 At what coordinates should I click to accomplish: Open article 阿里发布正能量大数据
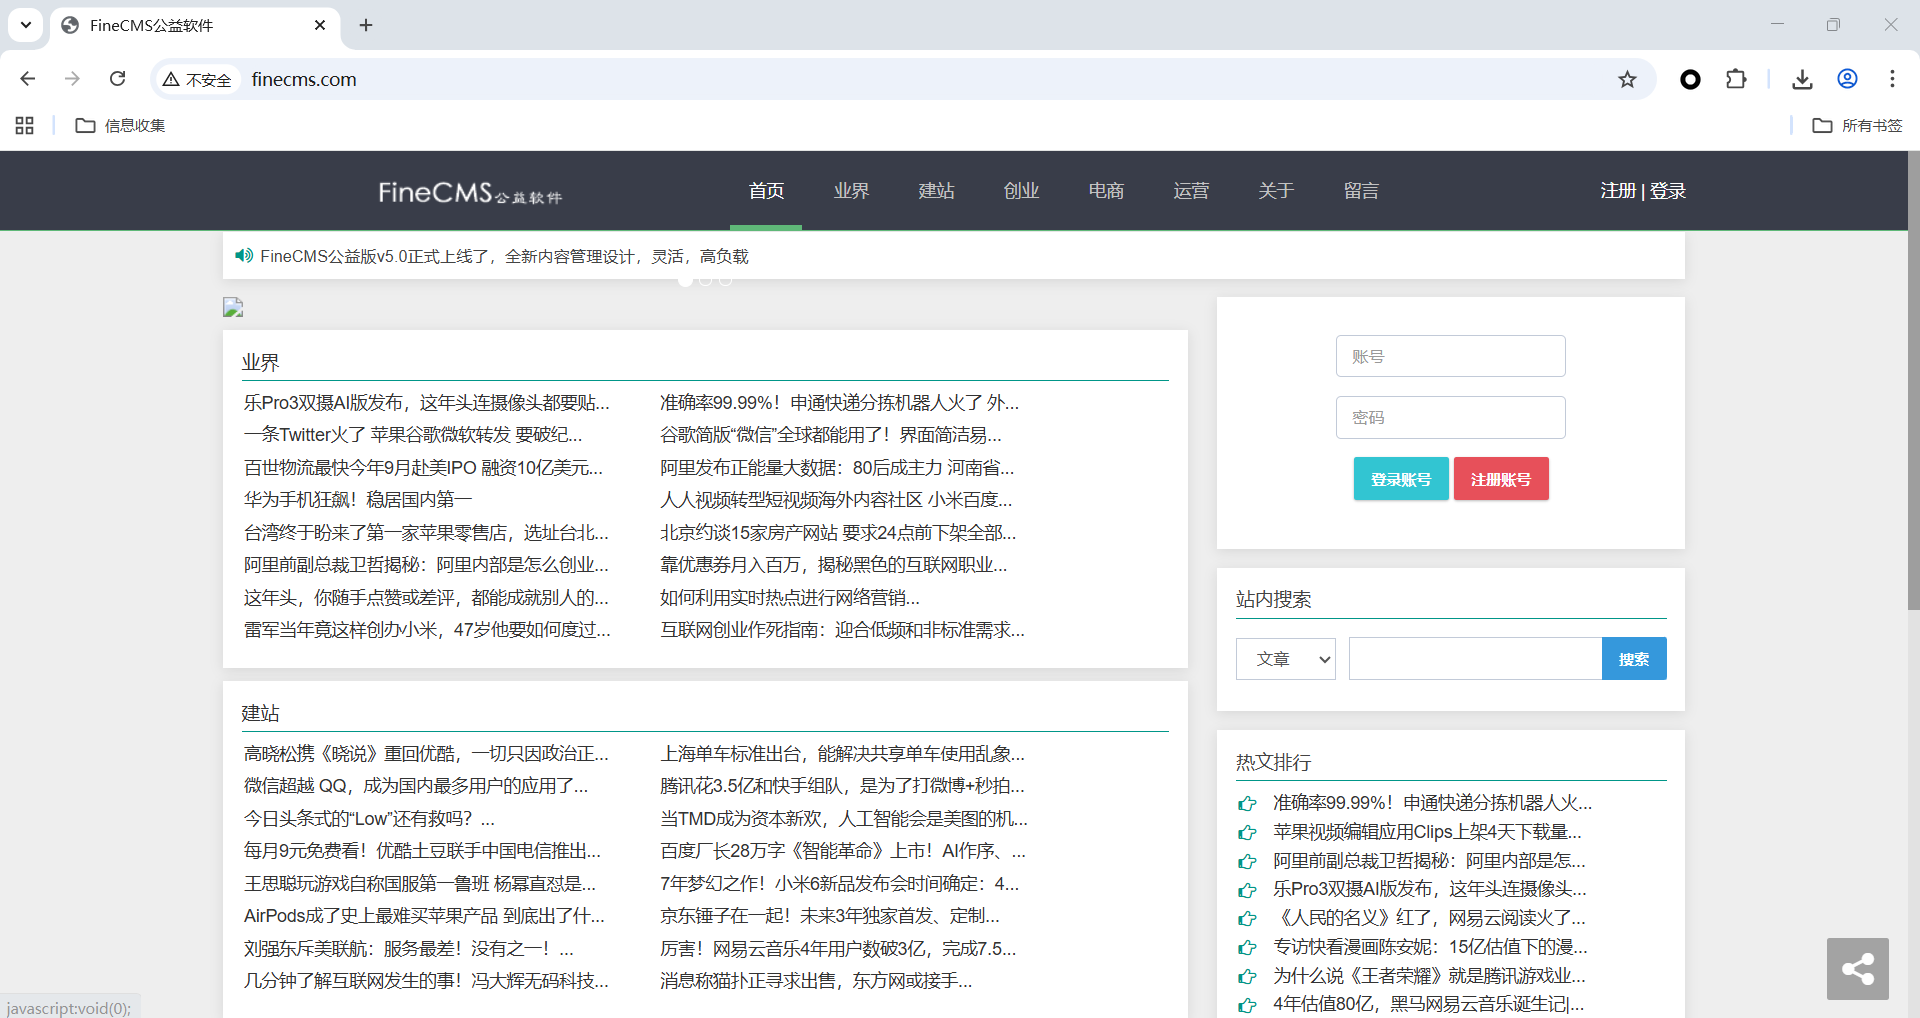click(837, 468)
